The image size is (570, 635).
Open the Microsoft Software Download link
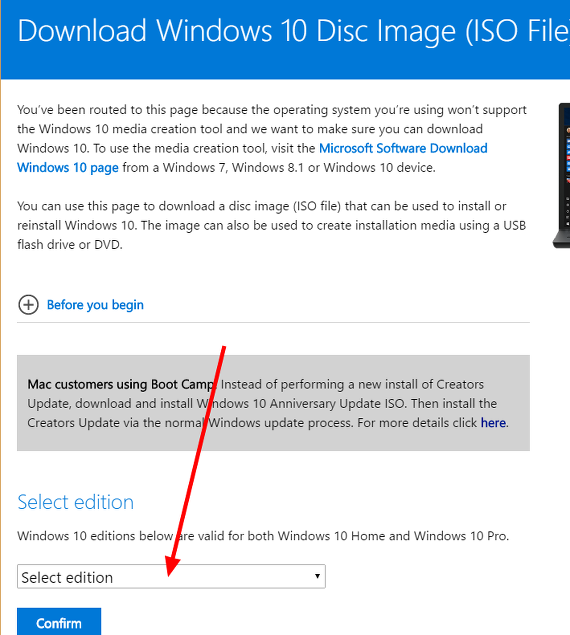click(403, 148)
